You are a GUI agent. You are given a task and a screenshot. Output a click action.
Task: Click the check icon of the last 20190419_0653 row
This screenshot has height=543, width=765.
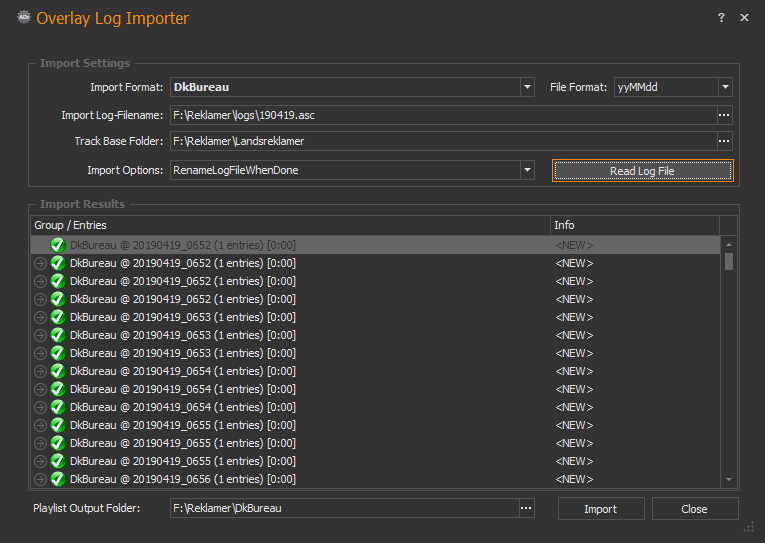pos(58,353)
